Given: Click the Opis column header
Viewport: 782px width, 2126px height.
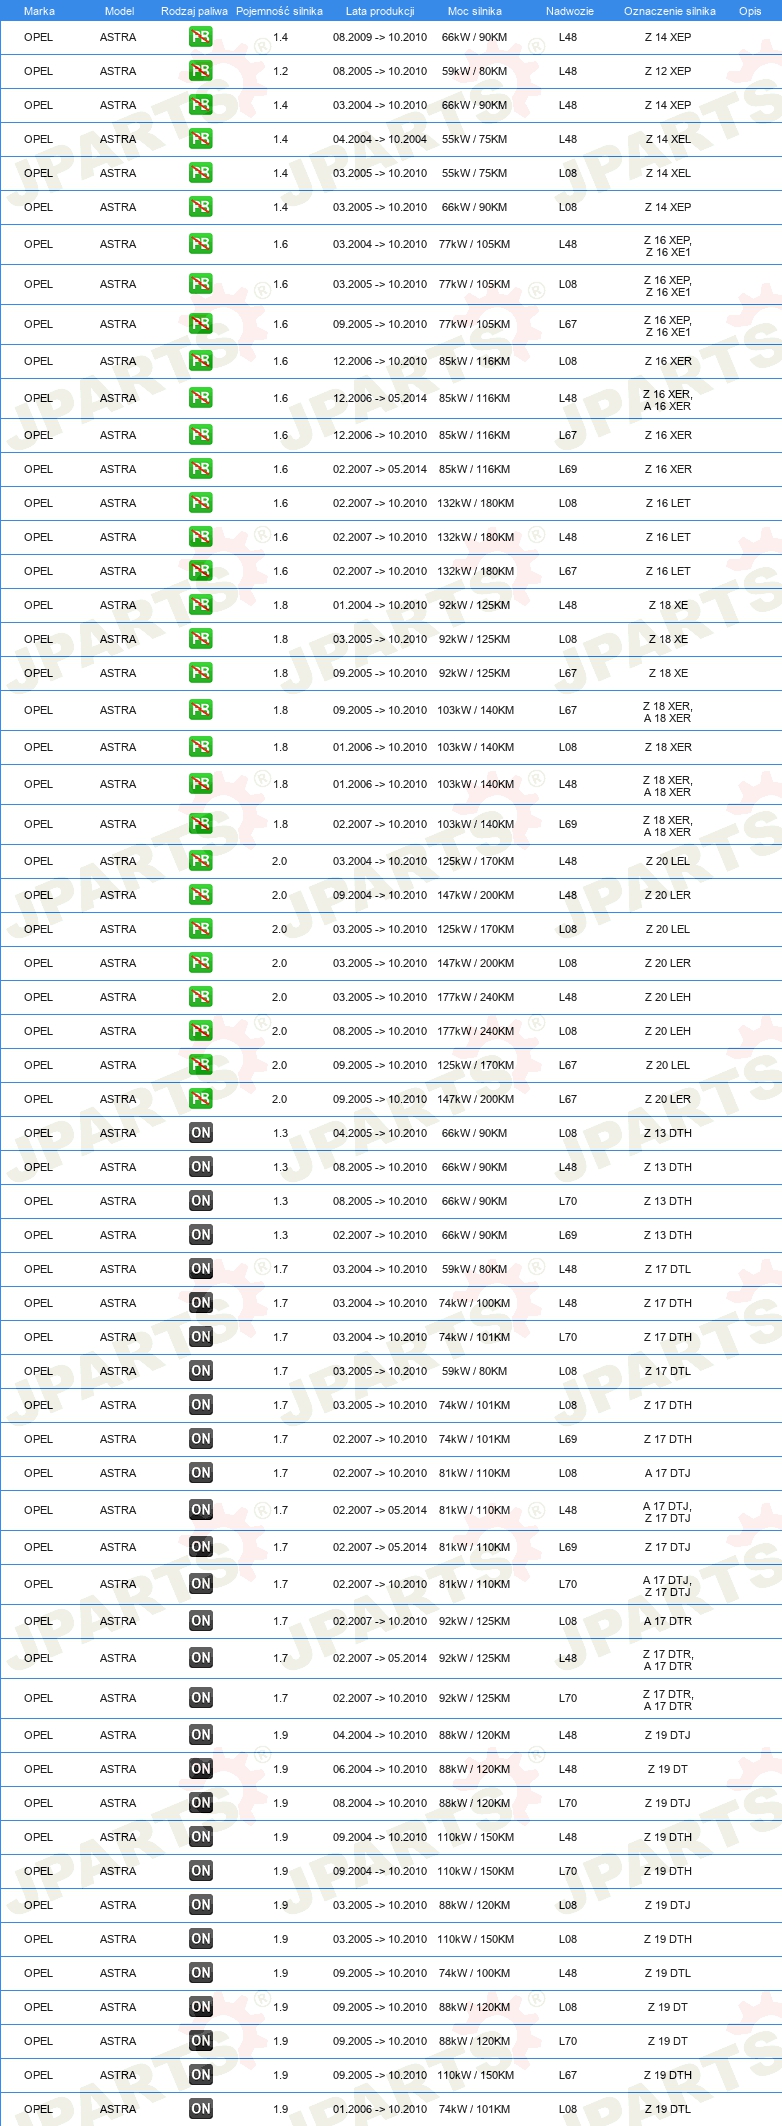Looking at the screenshot, I should click(x=750, y=11).
